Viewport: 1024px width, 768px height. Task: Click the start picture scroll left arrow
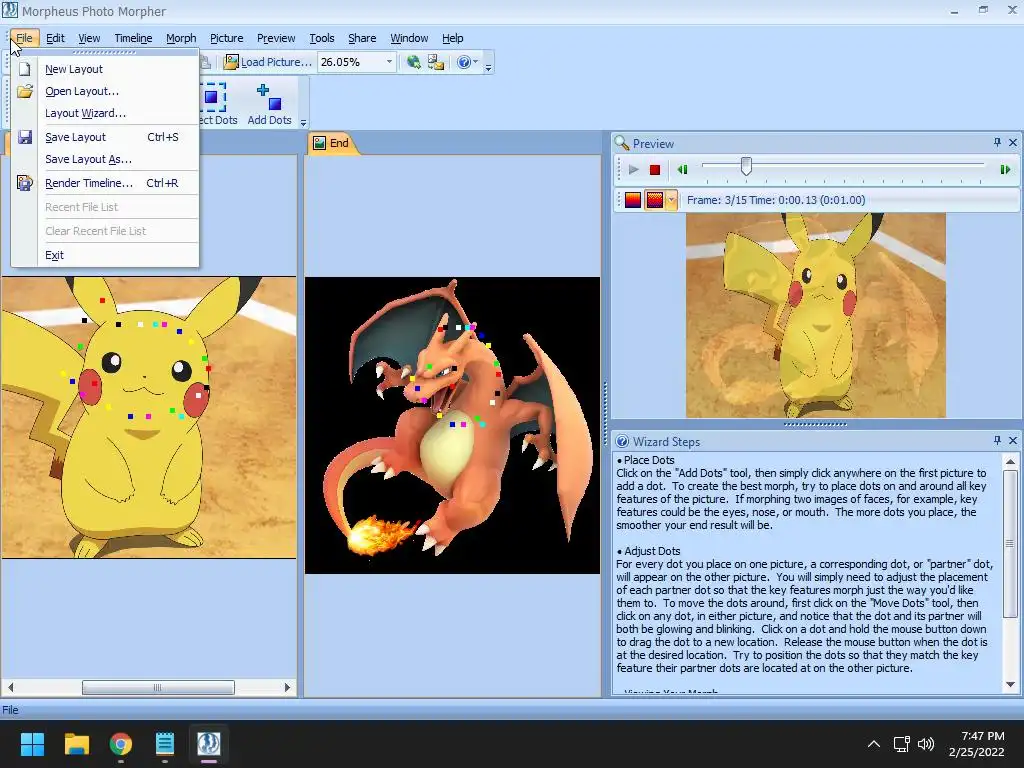10,687
